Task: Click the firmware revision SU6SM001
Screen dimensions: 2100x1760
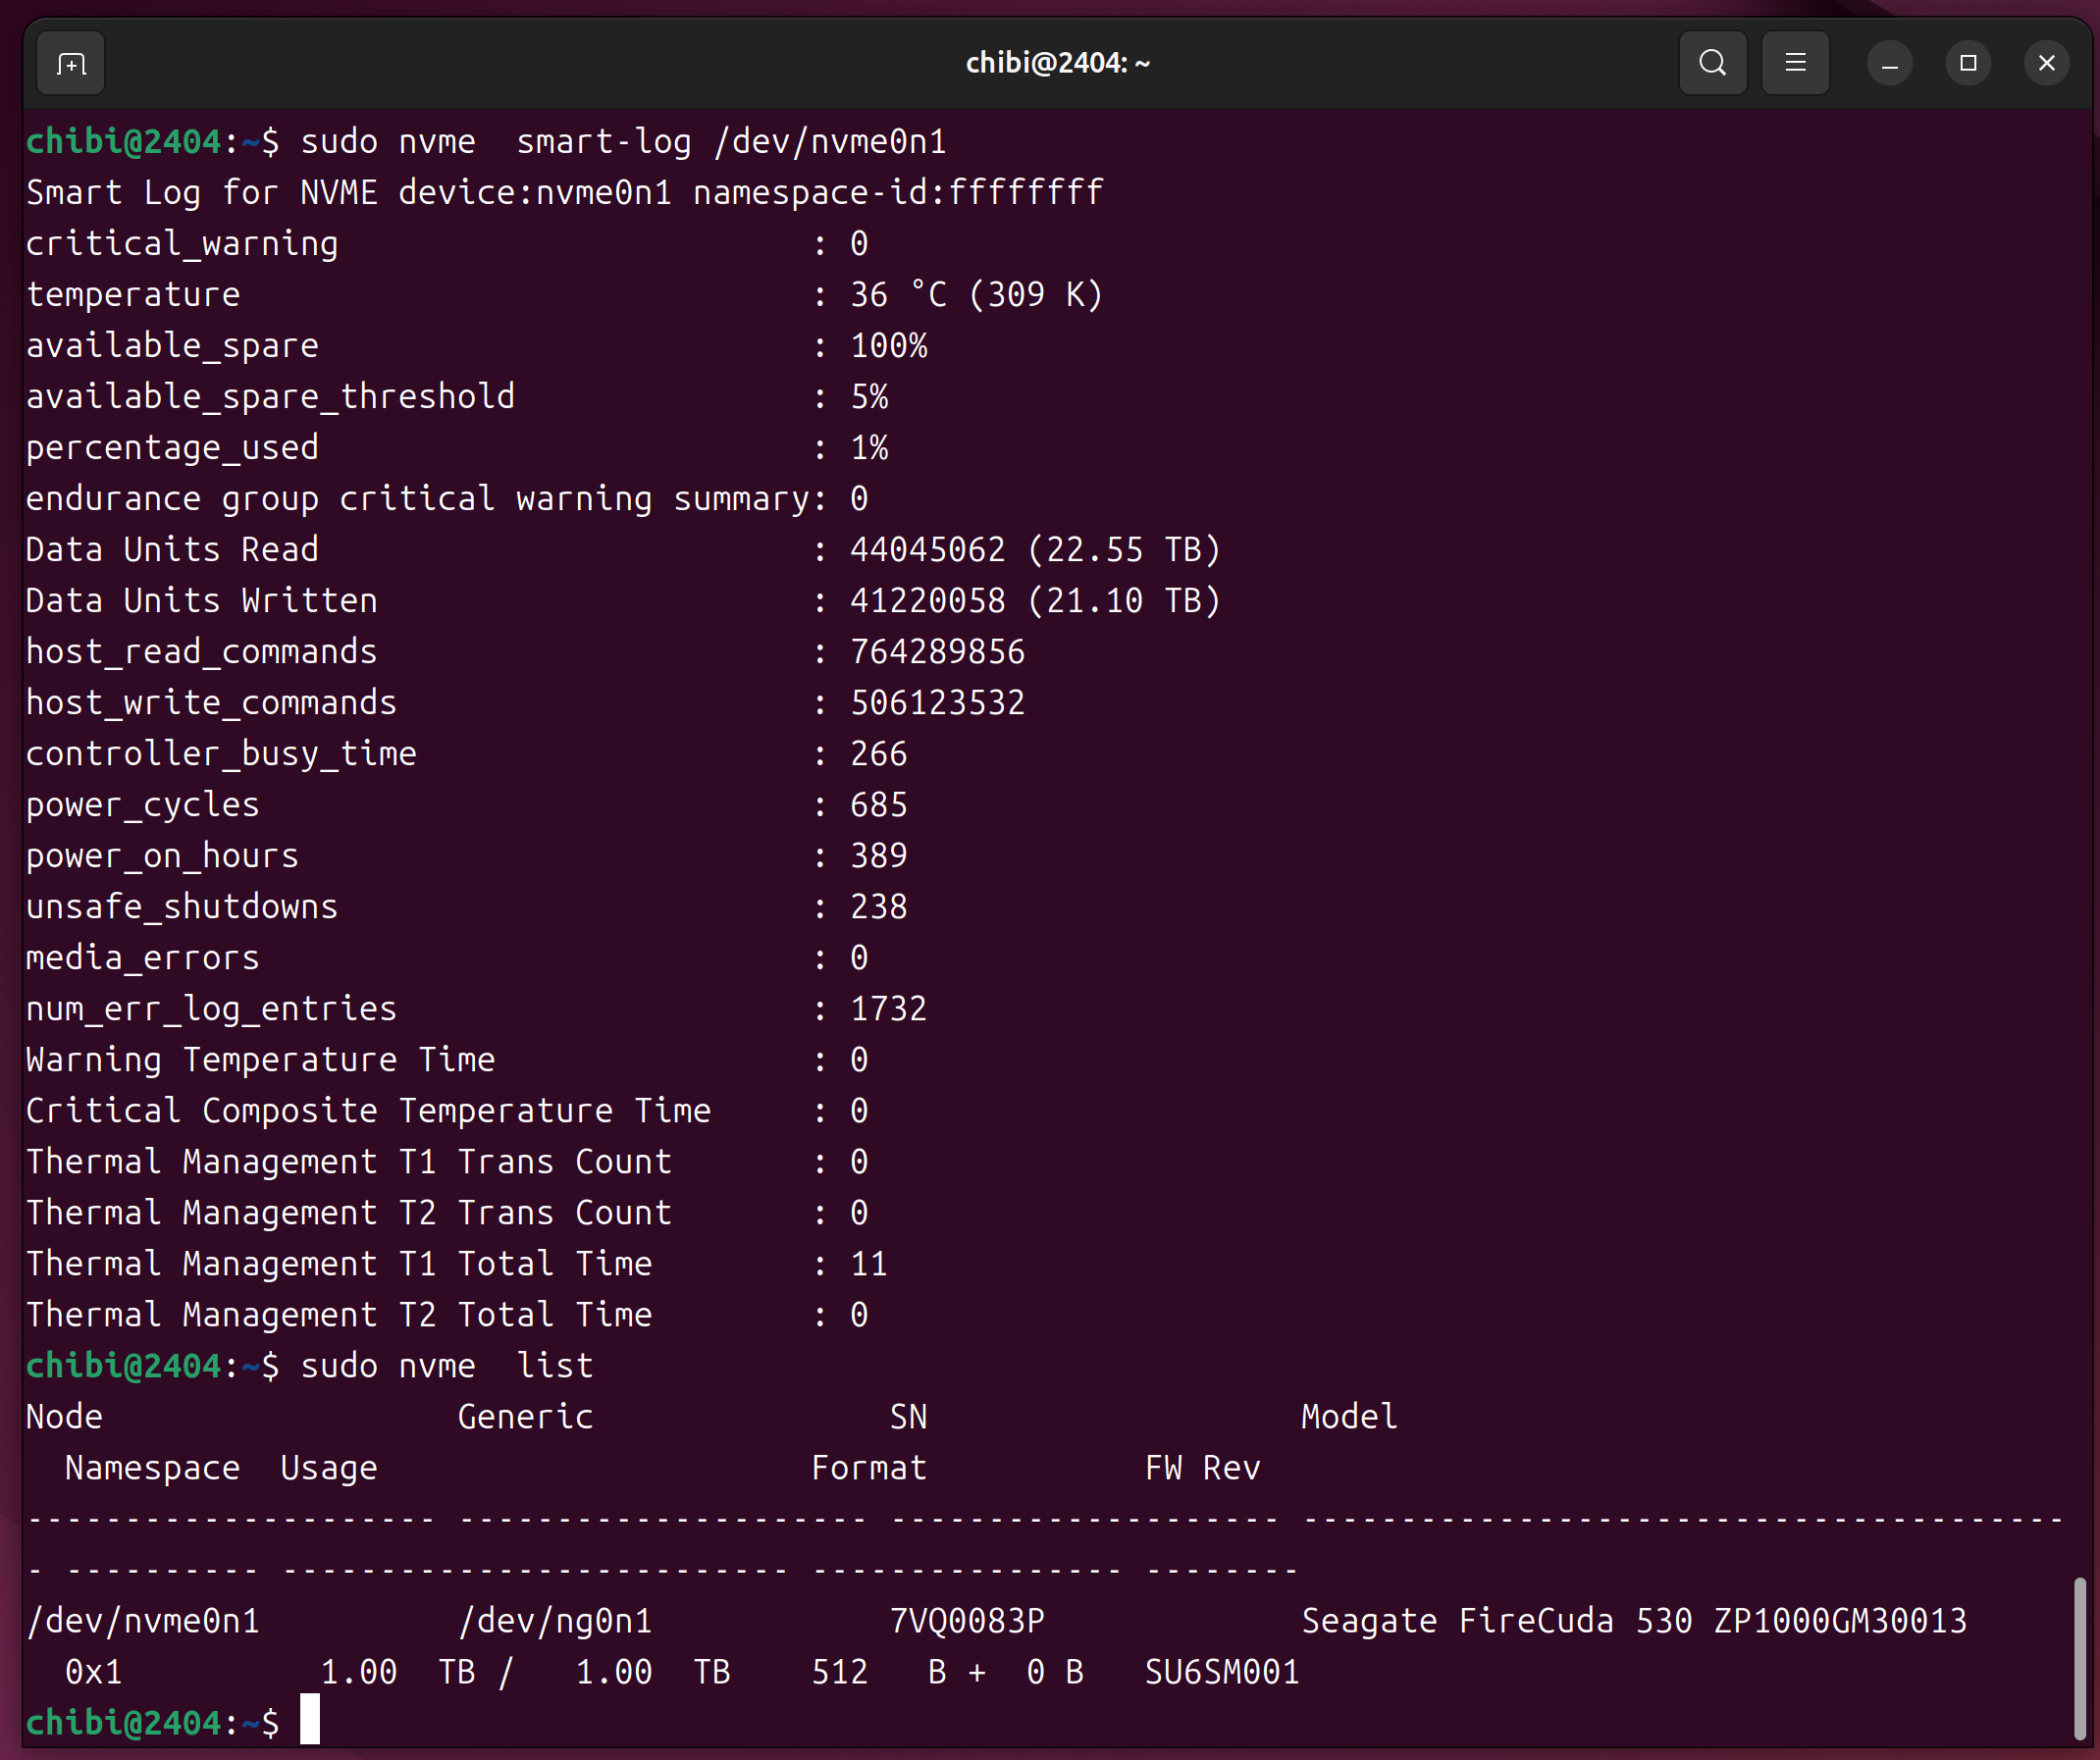Action: 1221,1672
